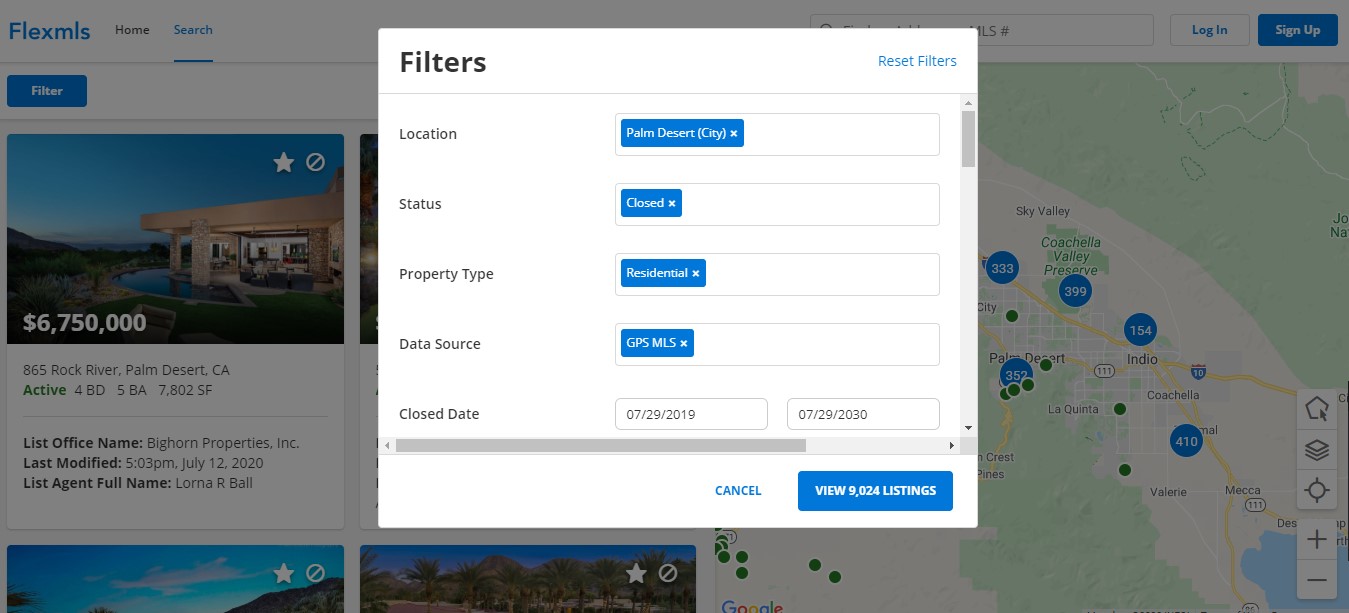
Task: Center map on my location
Action: pyautogui.click(x=1317, y=491)
